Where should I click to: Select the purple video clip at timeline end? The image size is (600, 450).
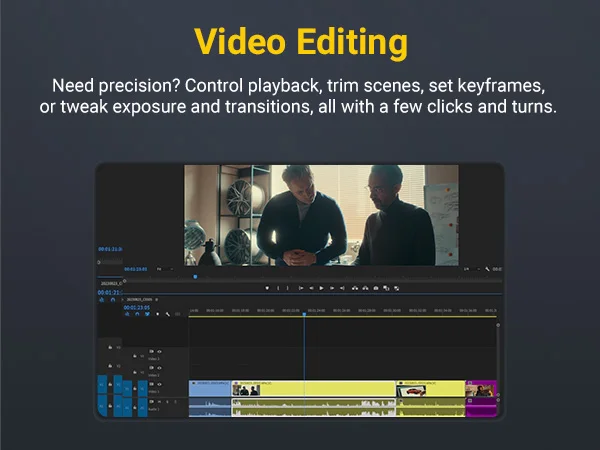481,388
